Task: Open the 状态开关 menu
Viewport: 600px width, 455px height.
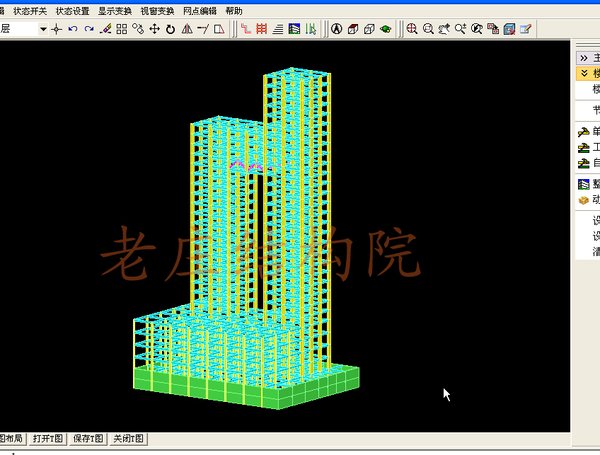Action: (30, 11)
